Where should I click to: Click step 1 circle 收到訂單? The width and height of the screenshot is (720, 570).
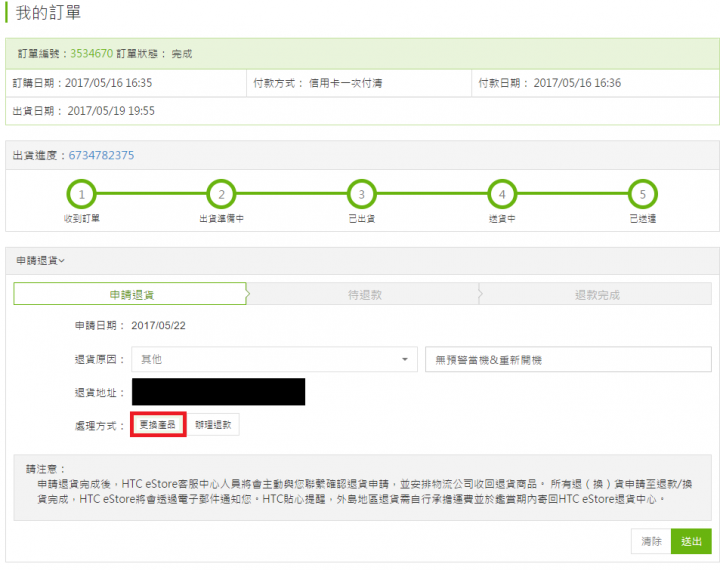[x=81, y=194]
